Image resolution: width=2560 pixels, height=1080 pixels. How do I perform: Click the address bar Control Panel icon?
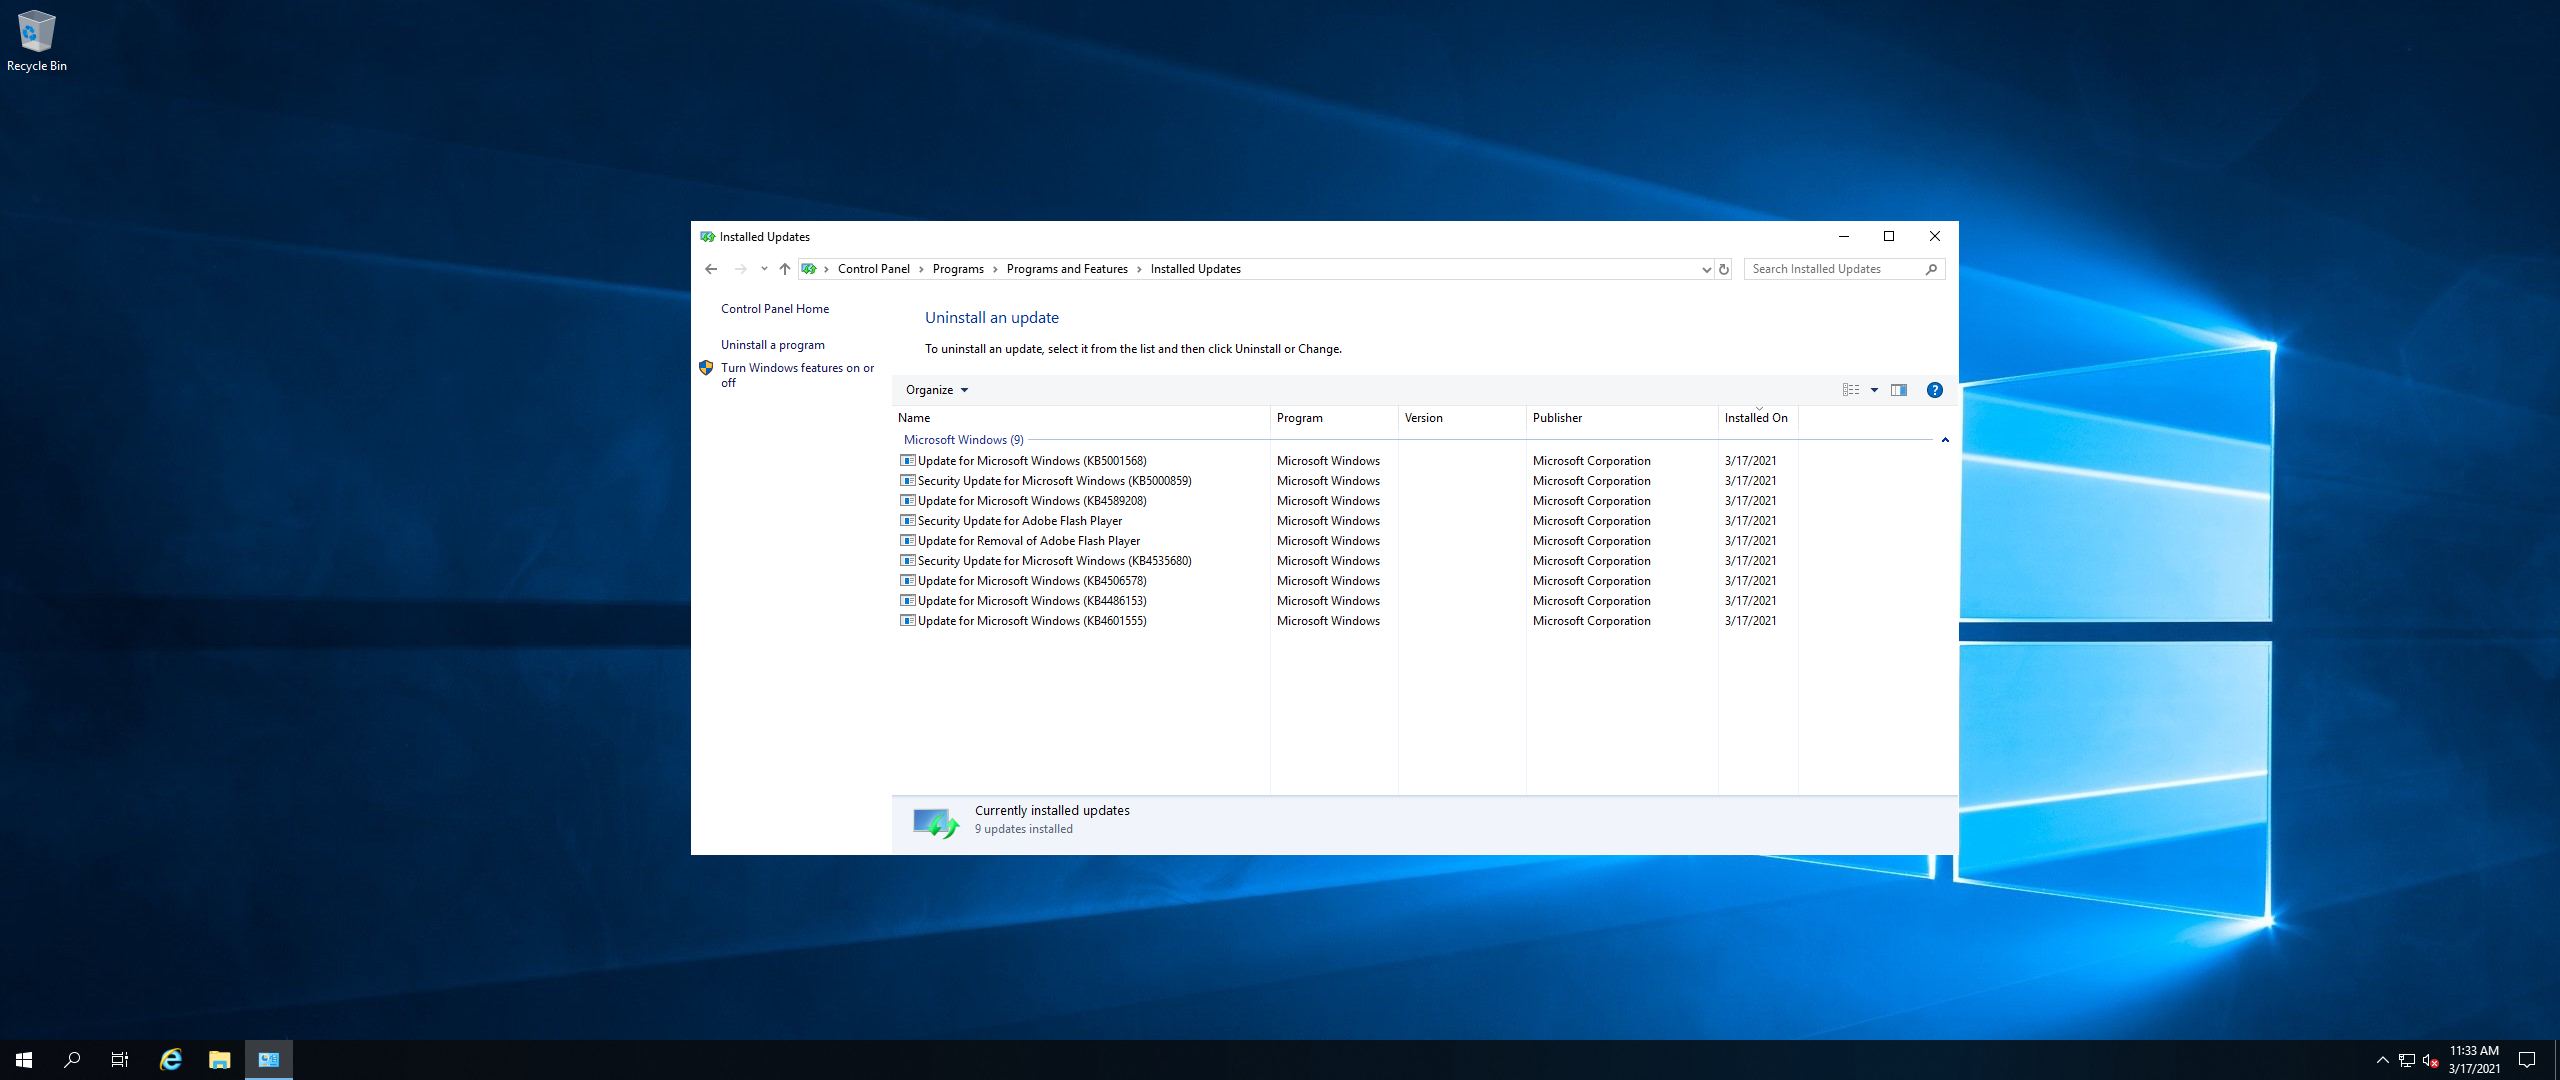coord(809,269)
